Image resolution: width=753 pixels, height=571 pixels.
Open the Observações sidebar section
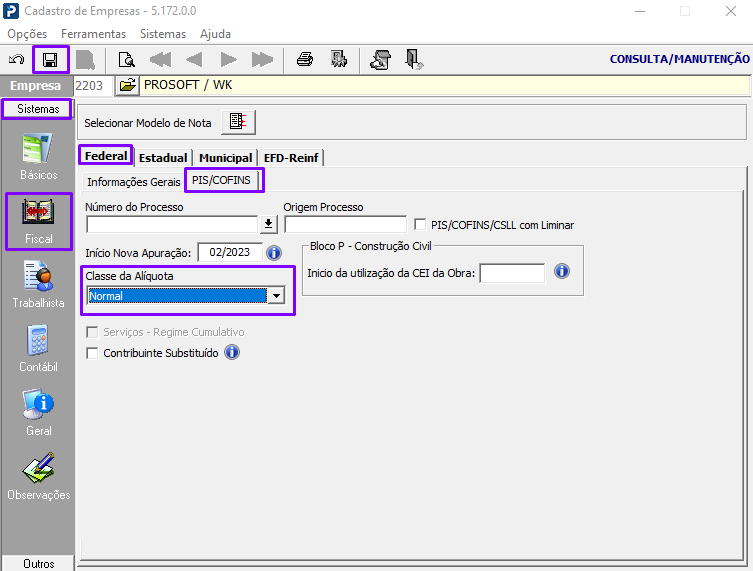pos(38,477)
